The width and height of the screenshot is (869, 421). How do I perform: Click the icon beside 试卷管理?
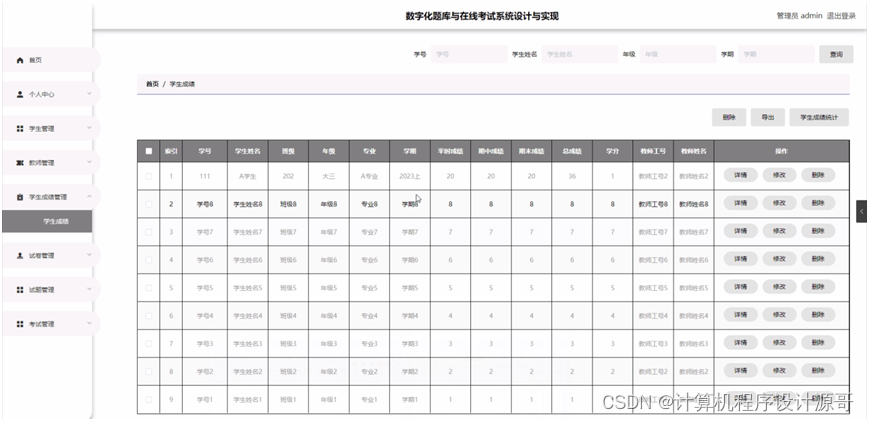point(20,255)
